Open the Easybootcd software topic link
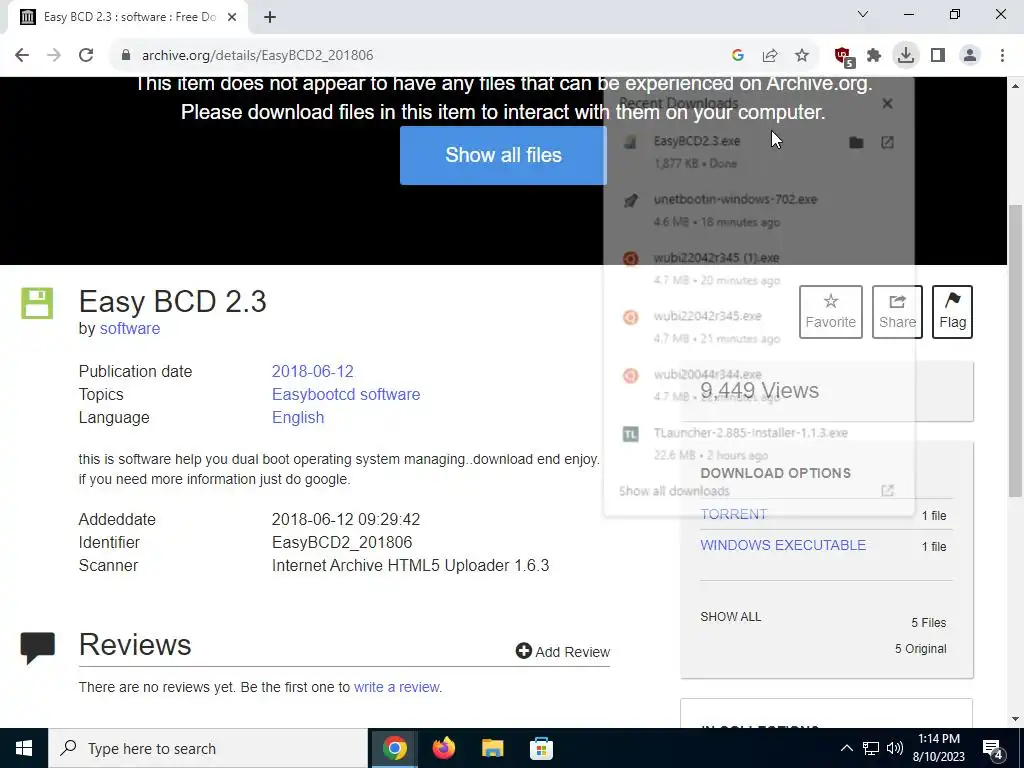 click(x=346, y=394)
